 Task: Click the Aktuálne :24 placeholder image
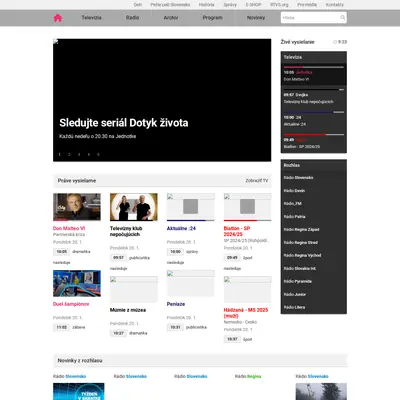191,207
